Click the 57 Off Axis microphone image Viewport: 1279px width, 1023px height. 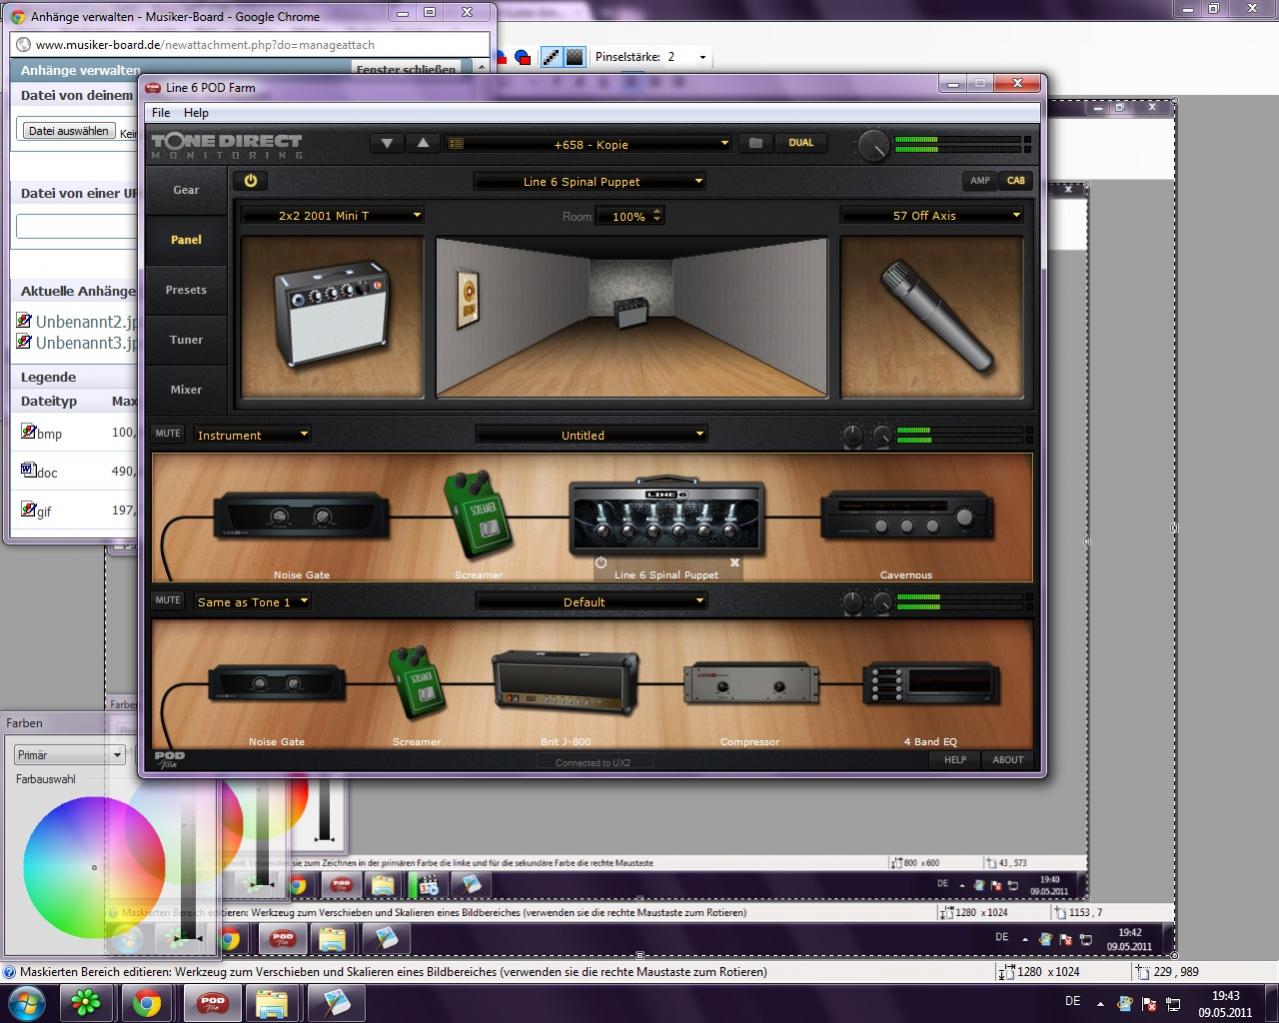[932, 317]
